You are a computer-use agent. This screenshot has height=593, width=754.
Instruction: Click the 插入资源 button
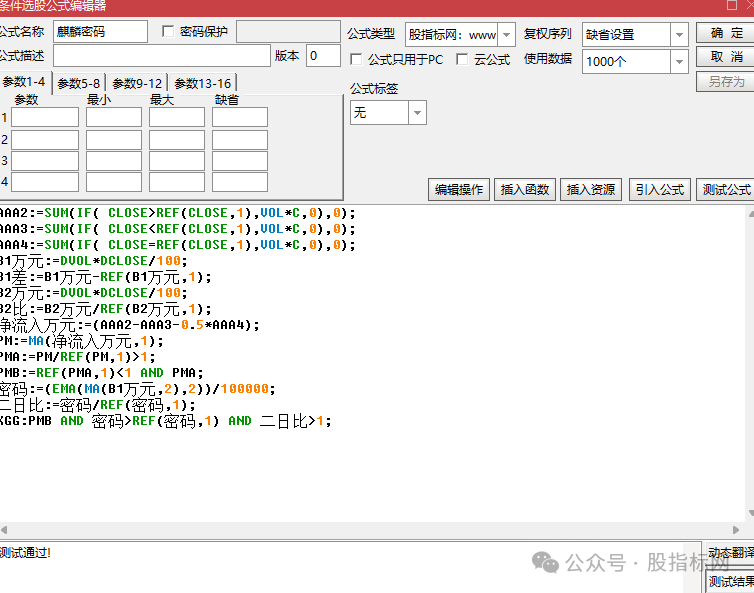pos(591,189)
